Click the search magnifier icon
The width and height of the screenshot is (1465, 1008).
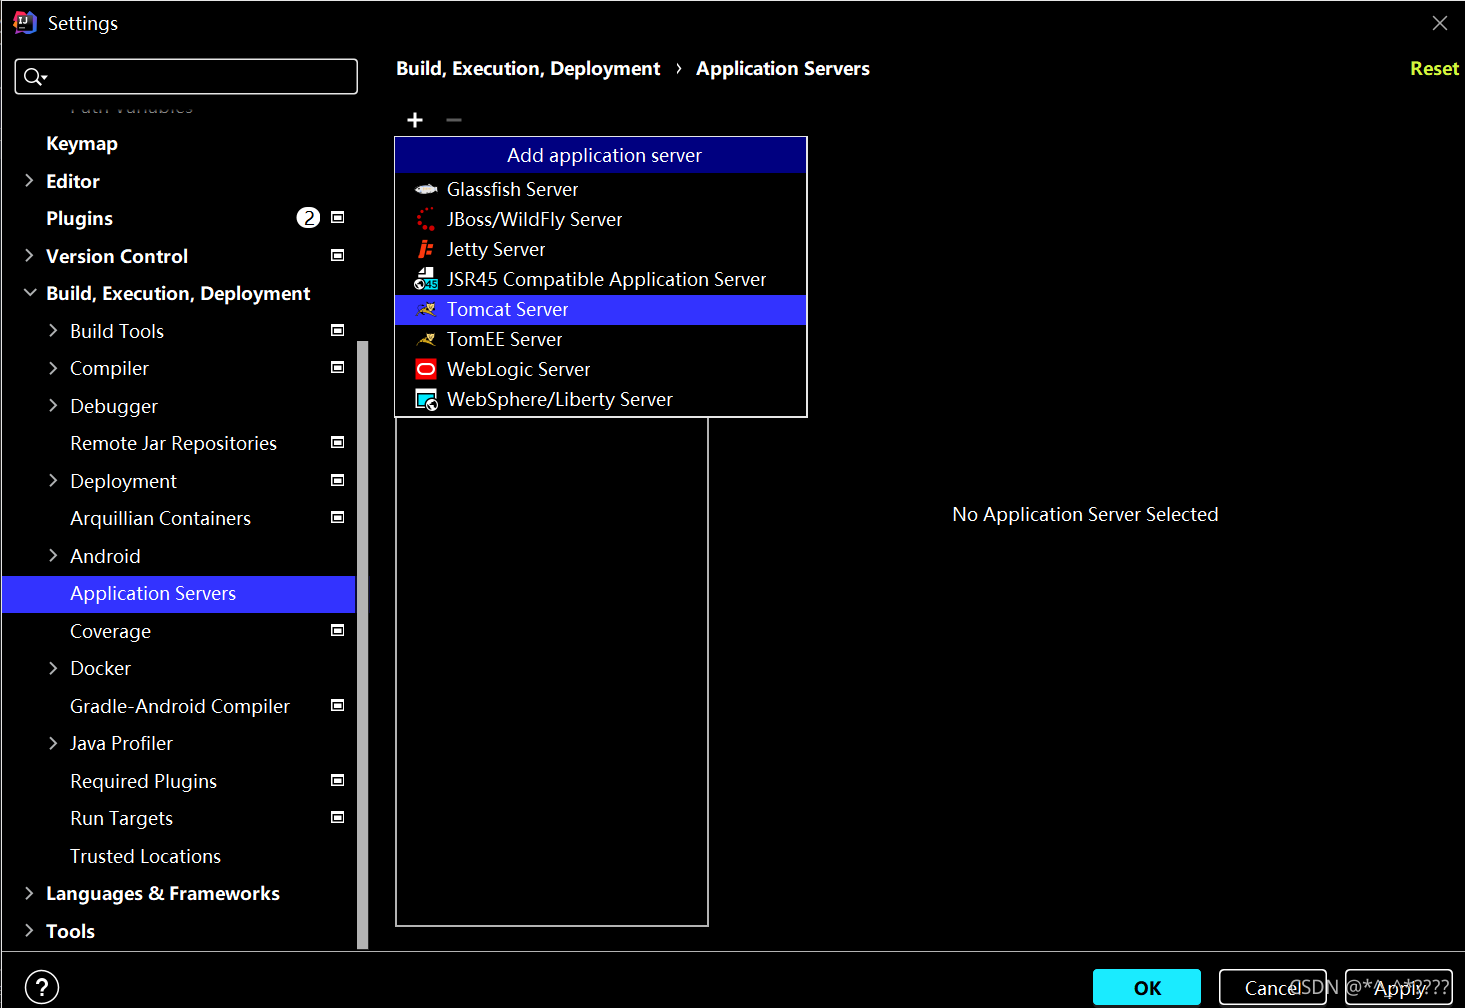pos(34,77)
